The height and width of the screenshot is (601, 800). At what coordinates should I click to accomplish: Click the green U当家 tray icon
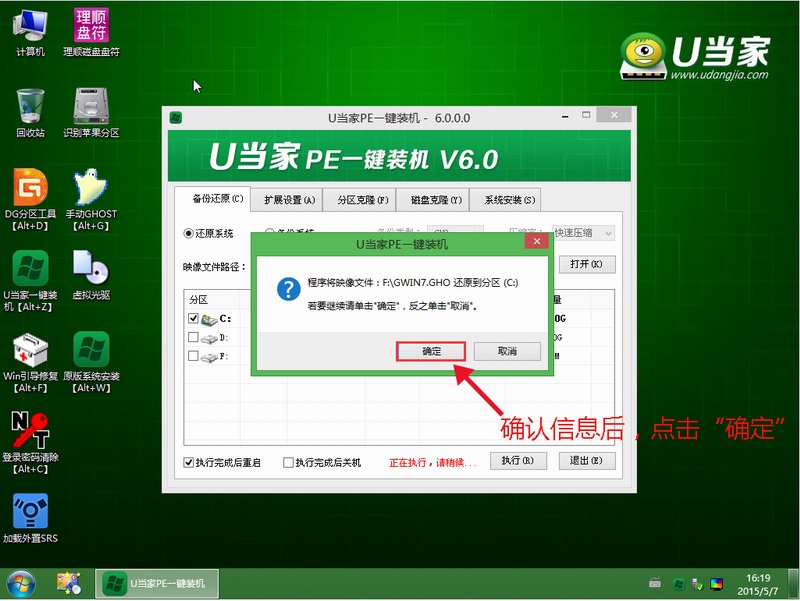[679, 584]
